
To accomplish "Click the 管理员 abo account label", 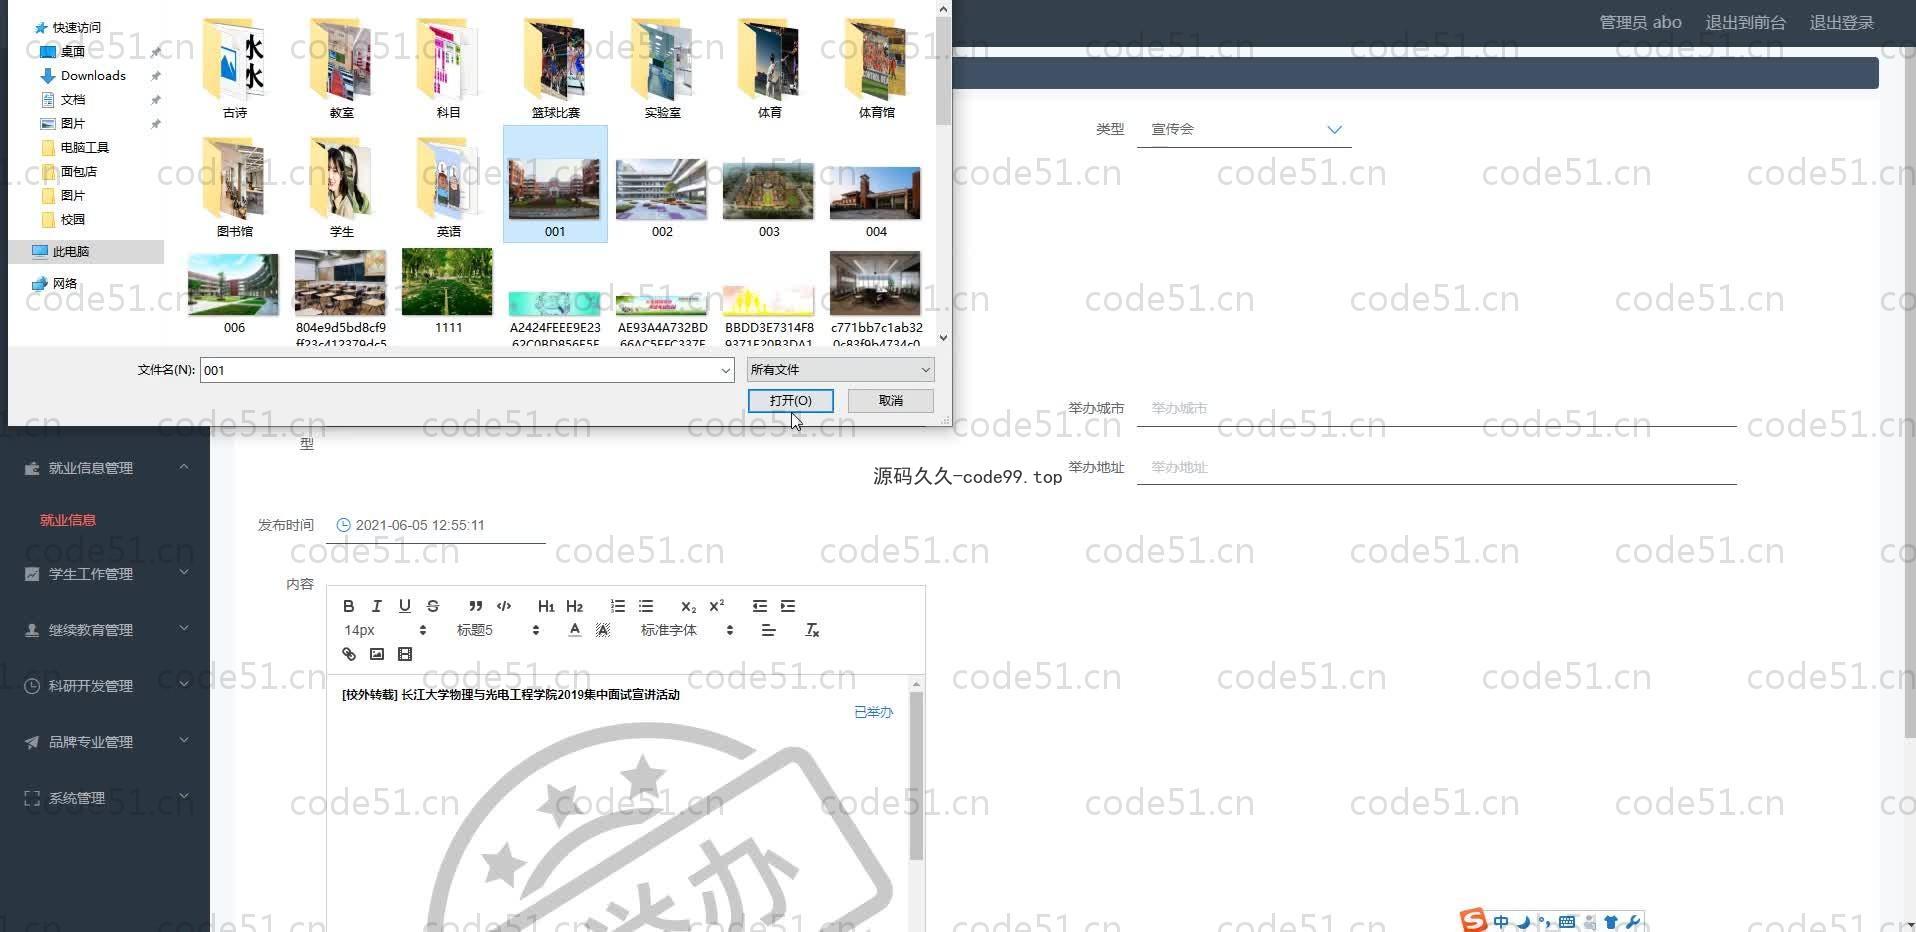I will tap(1640, 22).
